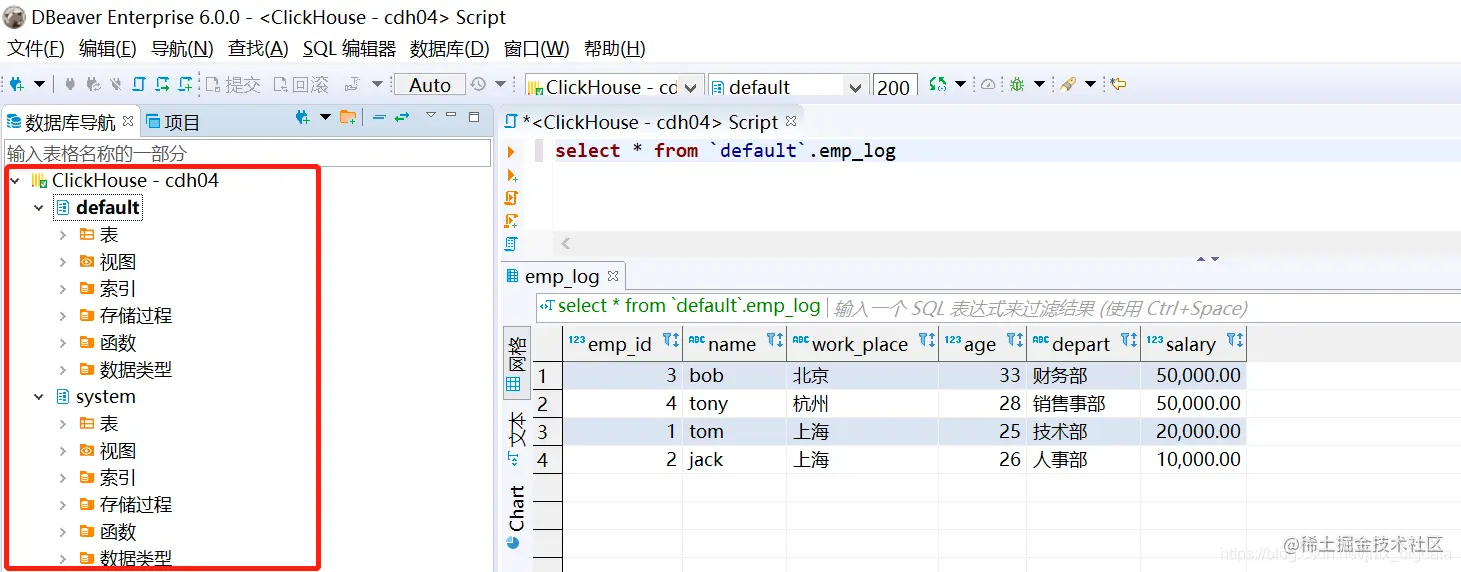The height and width of the screenshot is (572, 1461).
Task: Switch to the 项目 tab
Action: click(173, 122)
